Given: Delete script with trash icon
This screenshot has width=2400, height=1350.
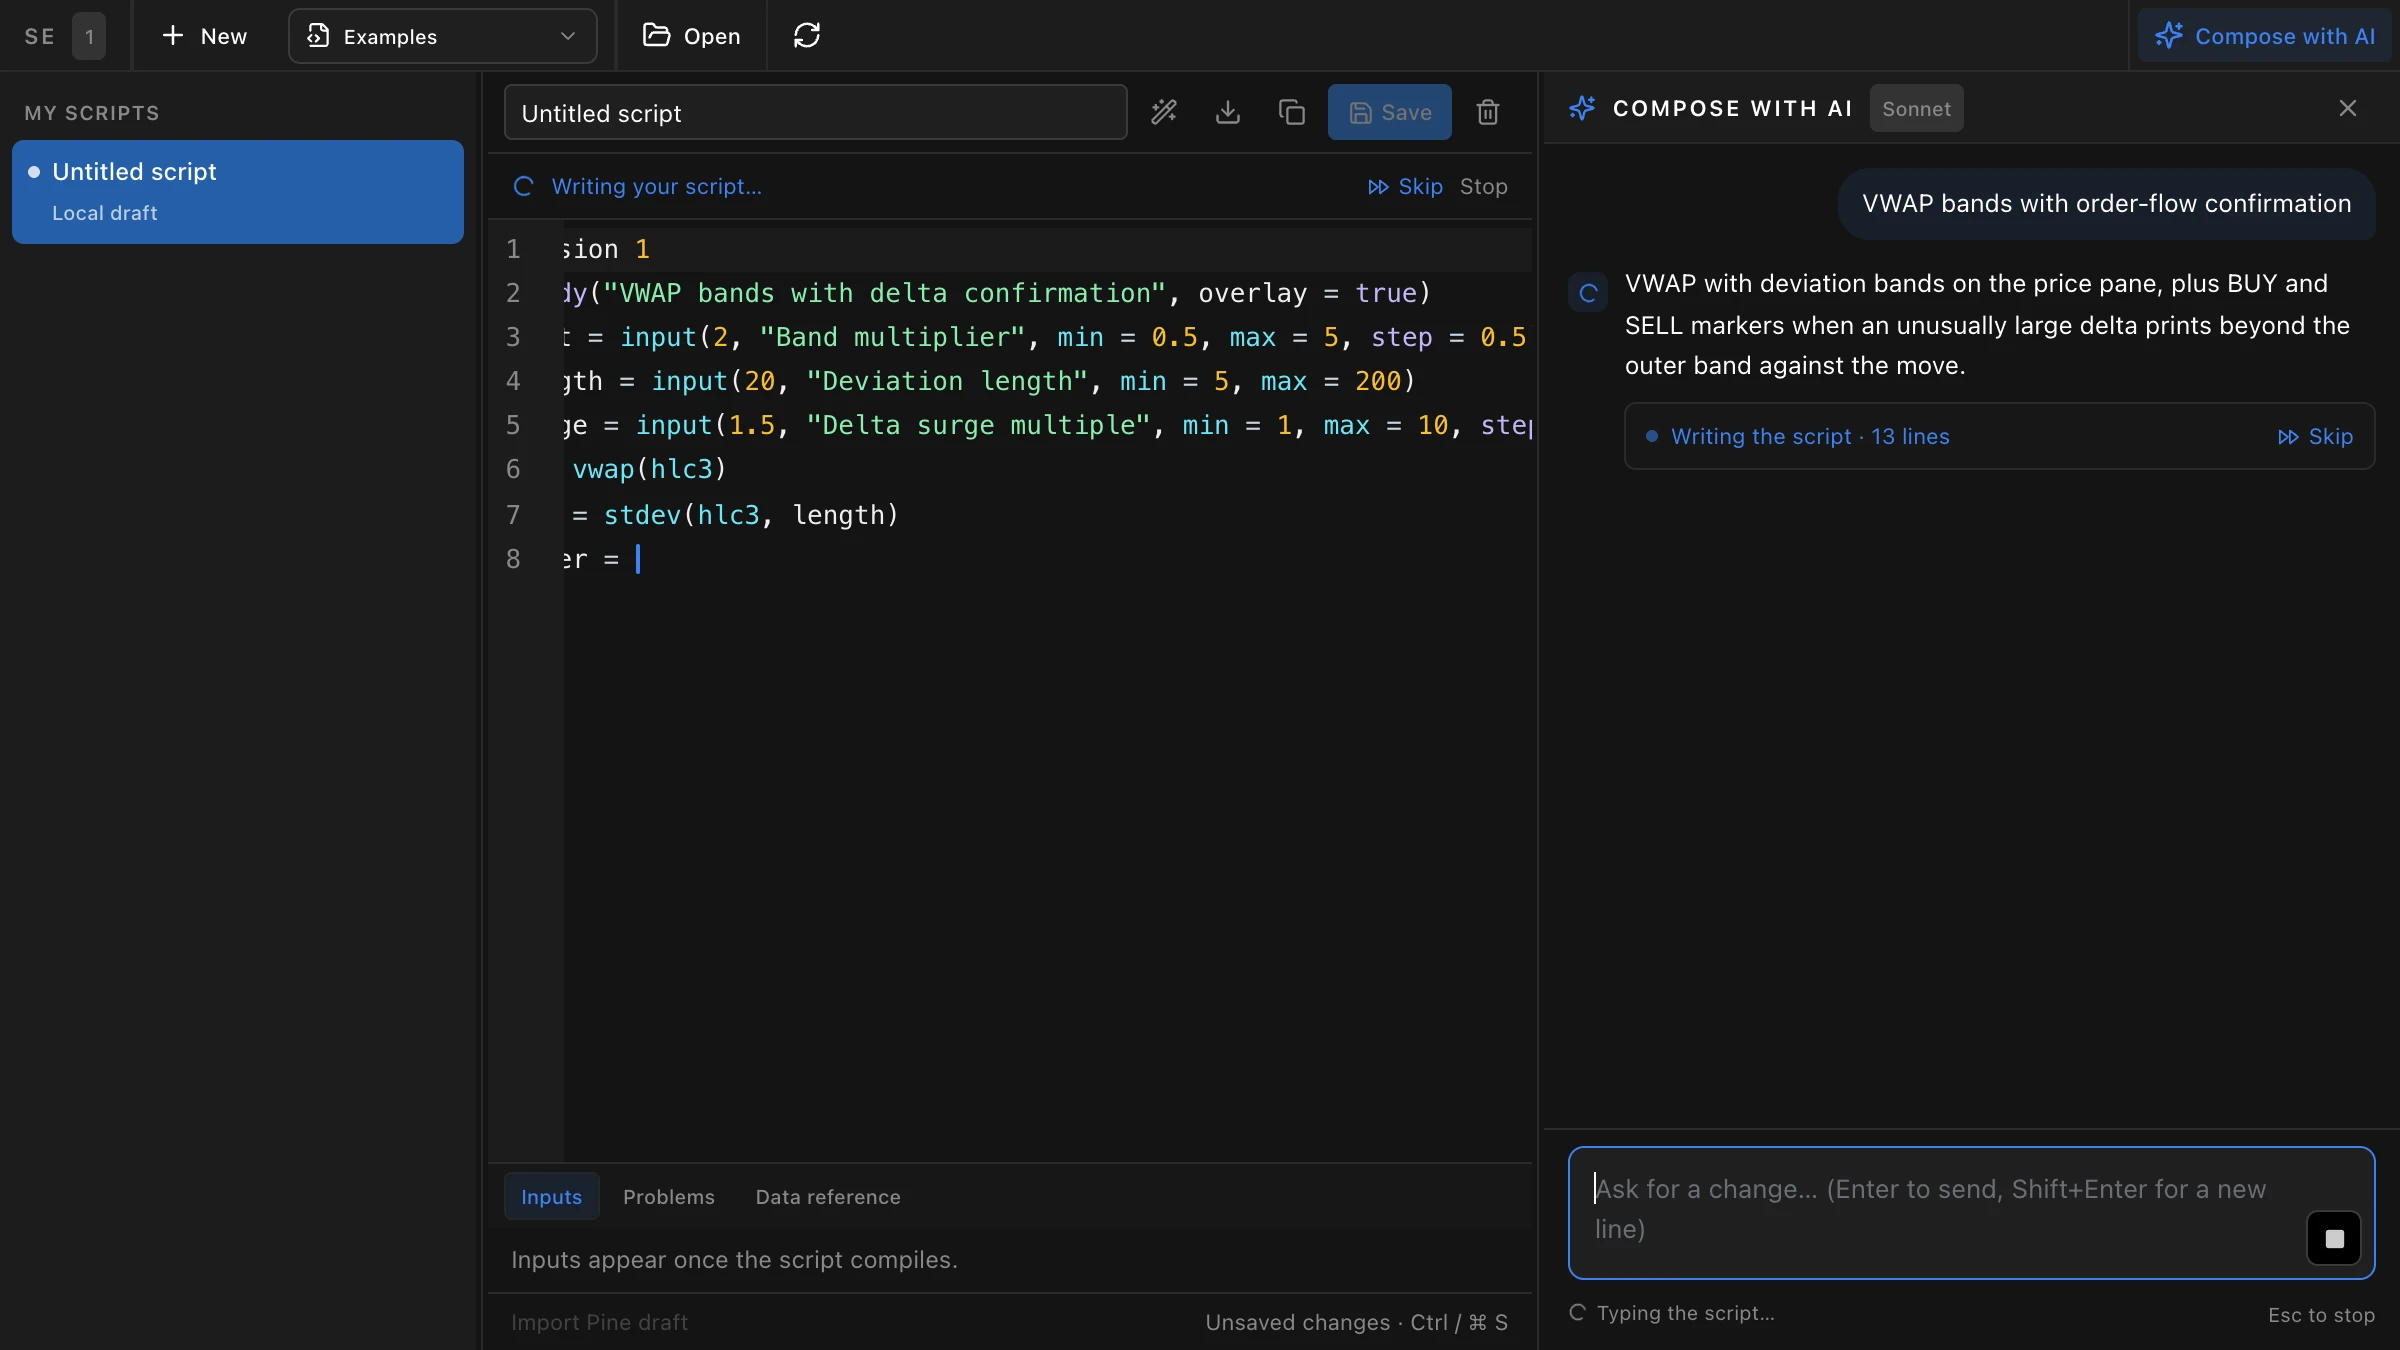Looking at the screenshot, I should click(x=1488, y=112).
